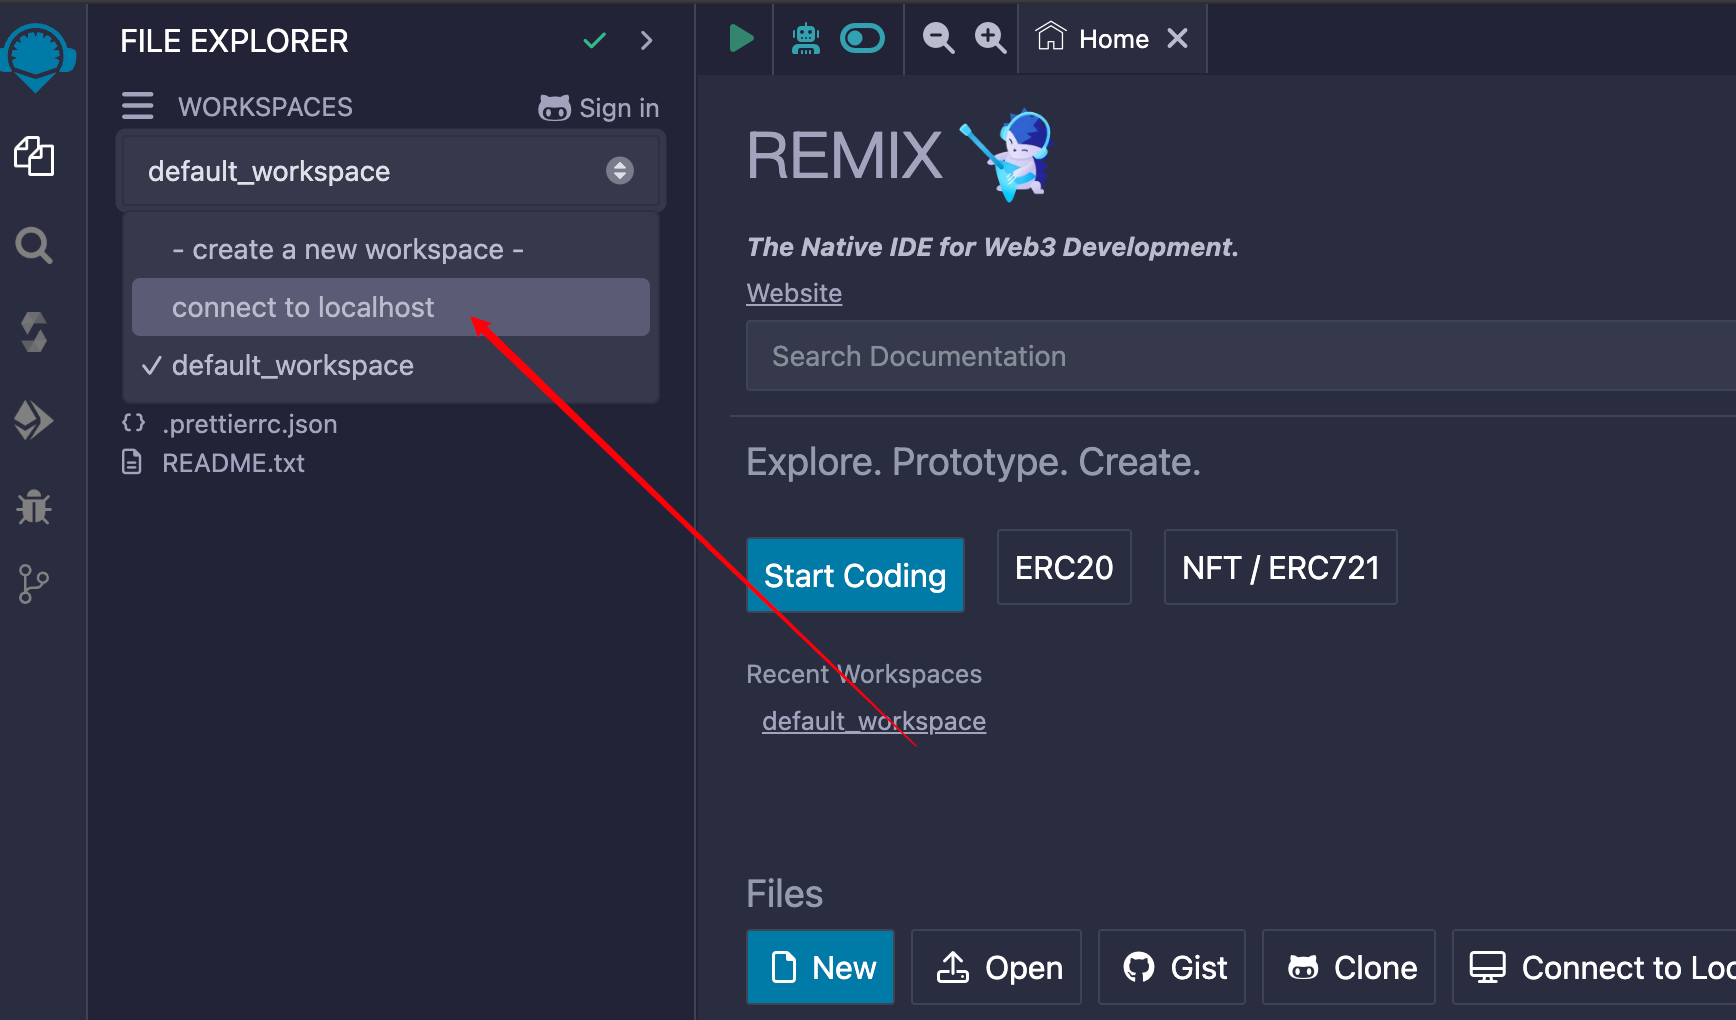This screenshot has height=1020, width=1736.
Task: Create an NFT / ERC721 template
Action: 1280,567
